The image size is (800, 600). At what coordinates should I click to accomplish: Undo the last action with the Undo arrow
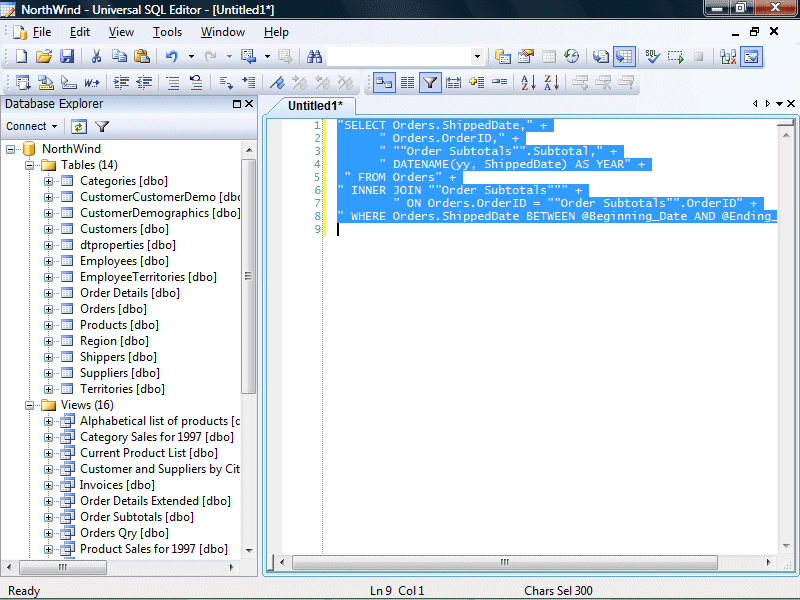pos(171,56)
